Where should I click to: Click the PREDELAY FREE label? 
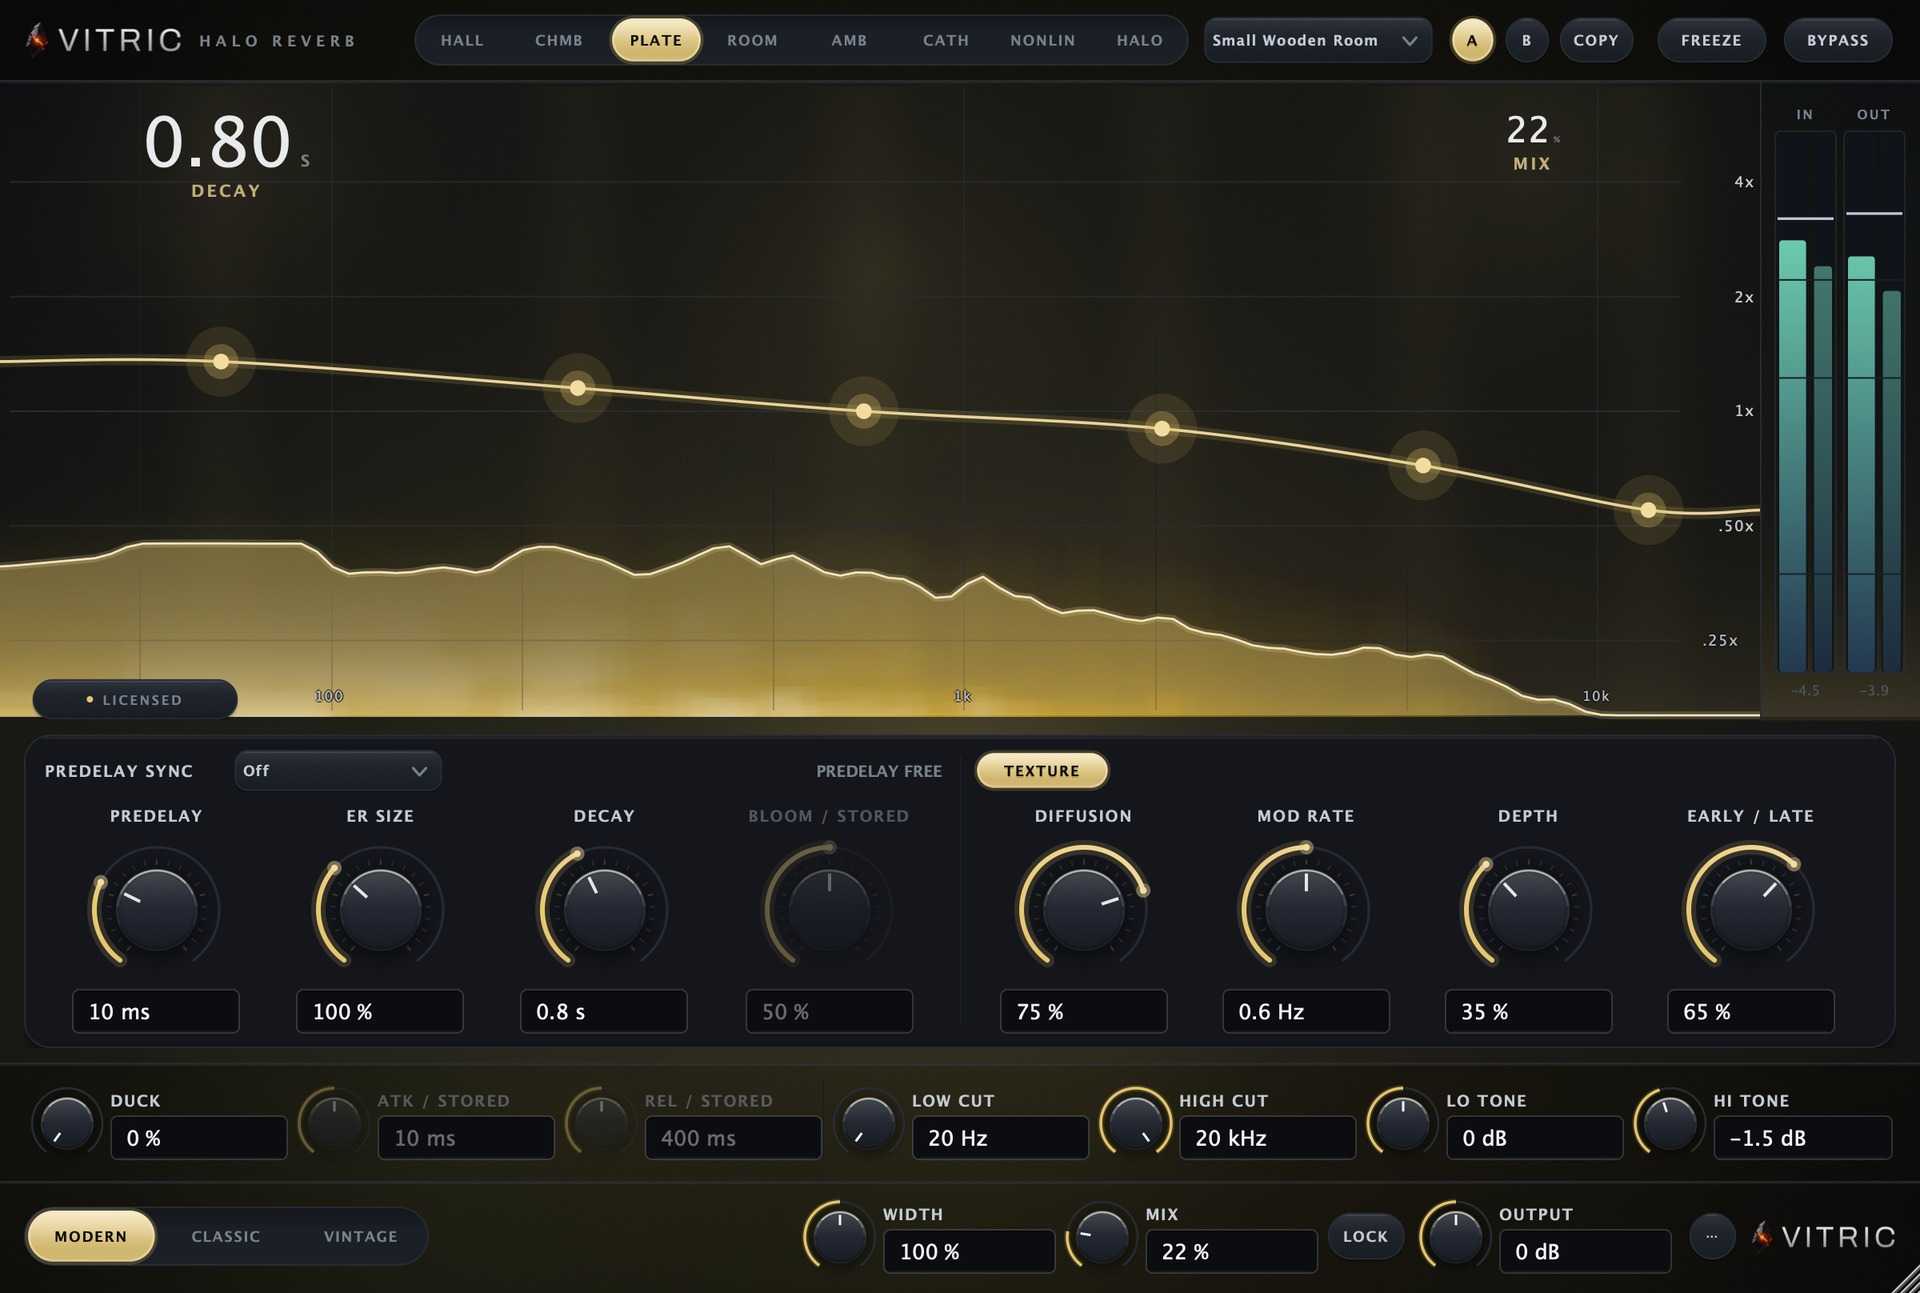click(x=879, y=771)
